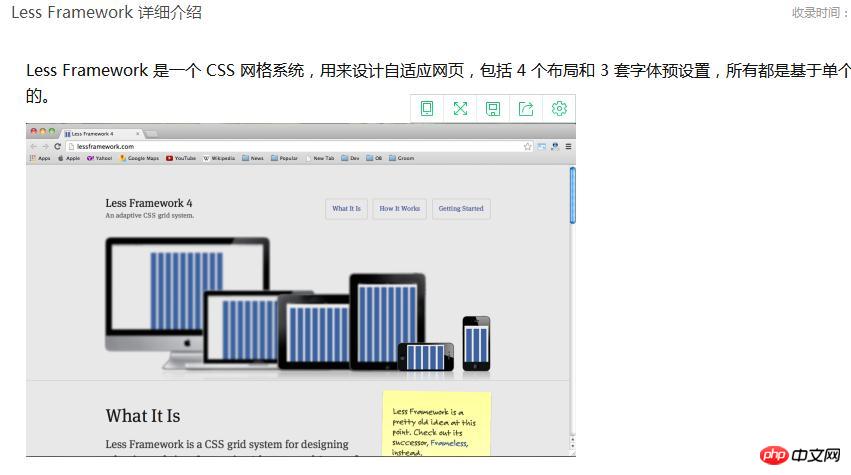Click An adaptive CSS grid system subtitle
This screenshot has width=851, height=475.
pos(149,216)
